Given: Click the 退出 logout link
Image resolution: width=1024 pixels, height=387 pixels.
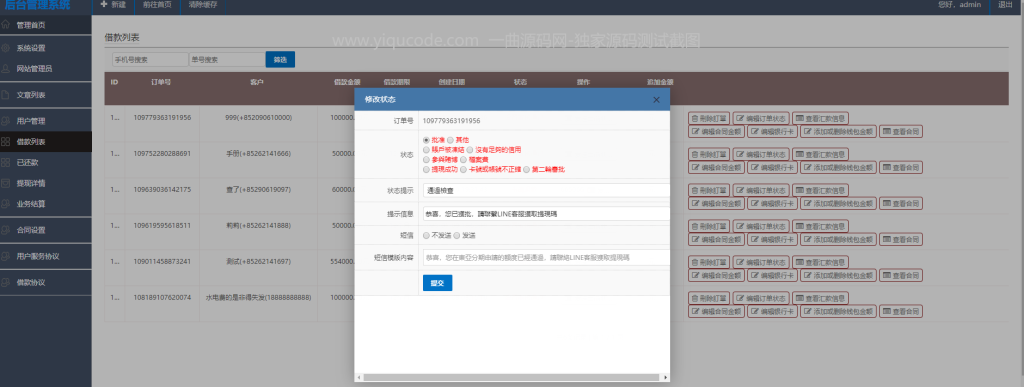Looking at the screenshot, I should pyautogui.click(x=1005, y=5).
